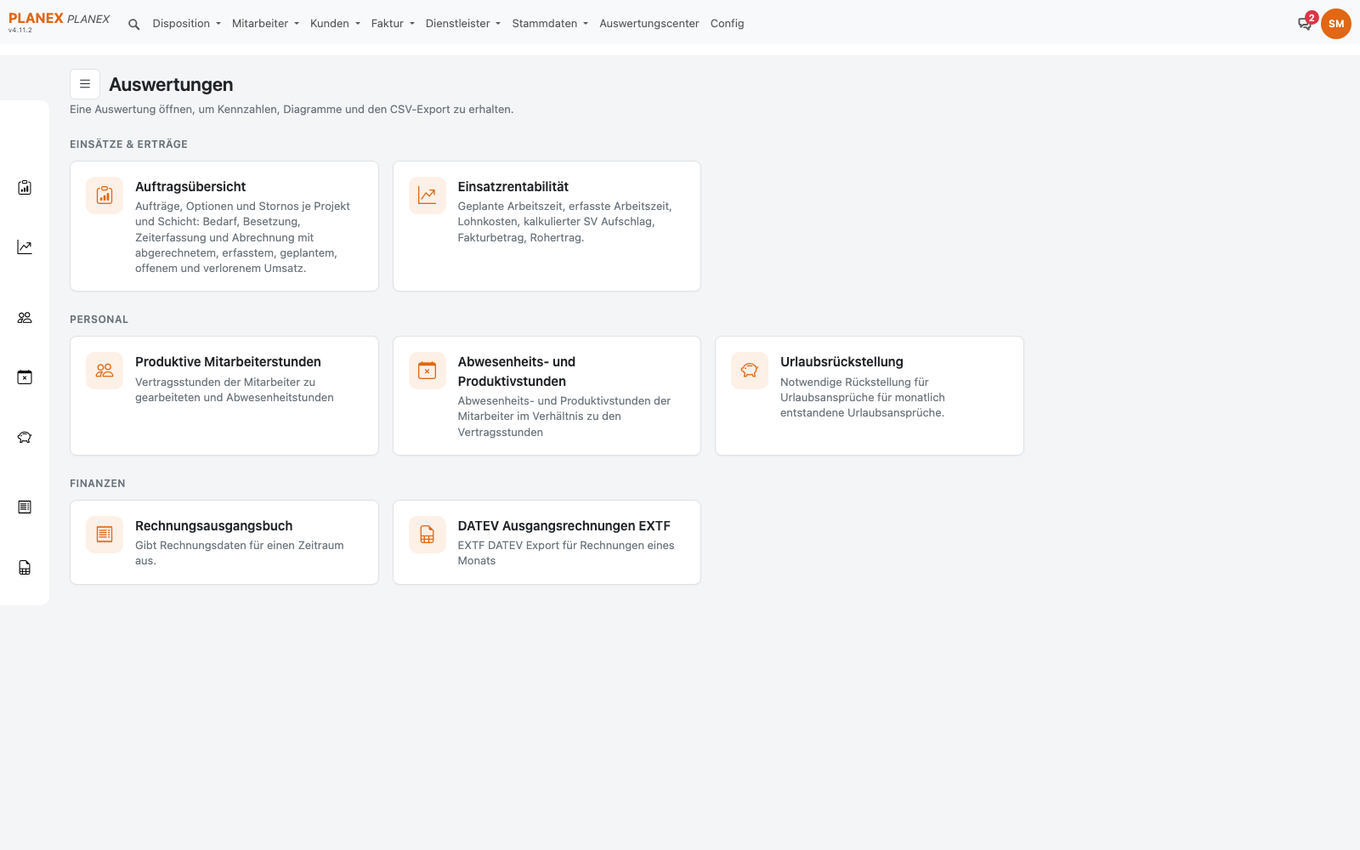Select sidebar DATEV spreadsheet file icon
Viewport: 1360px width, 850px height.
point(25,567)
